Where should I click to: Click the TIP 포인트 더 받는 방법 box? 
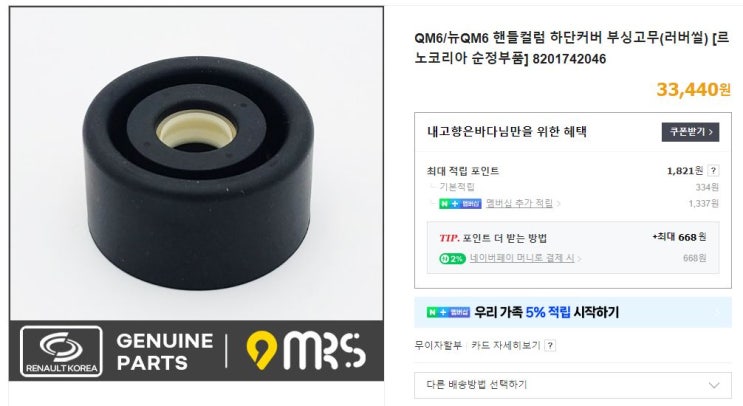[x=572, y=247]
